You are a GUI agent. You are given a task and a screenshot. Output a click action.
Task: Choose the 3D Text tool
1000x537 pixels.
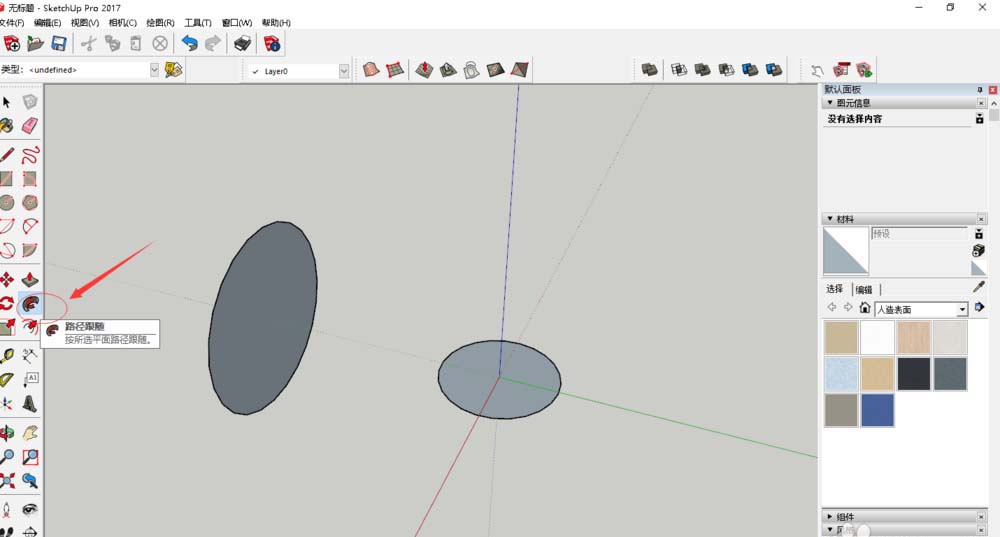tap(29, 403)
